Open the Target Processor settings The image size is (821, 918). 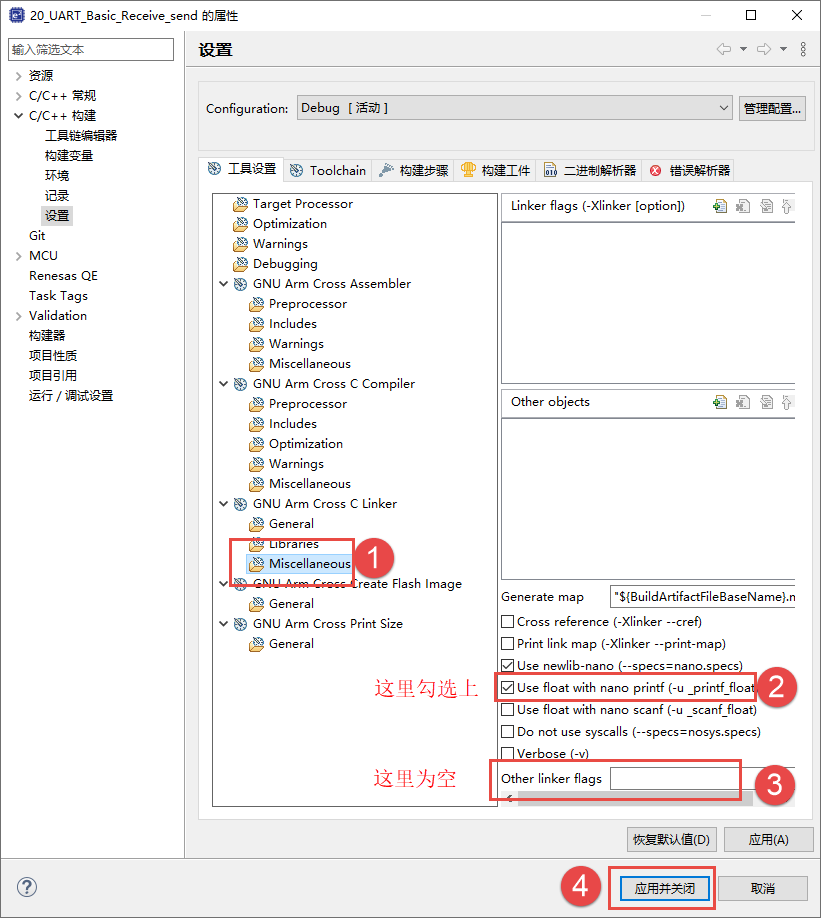pyautogui.click(x=303, y=204)
